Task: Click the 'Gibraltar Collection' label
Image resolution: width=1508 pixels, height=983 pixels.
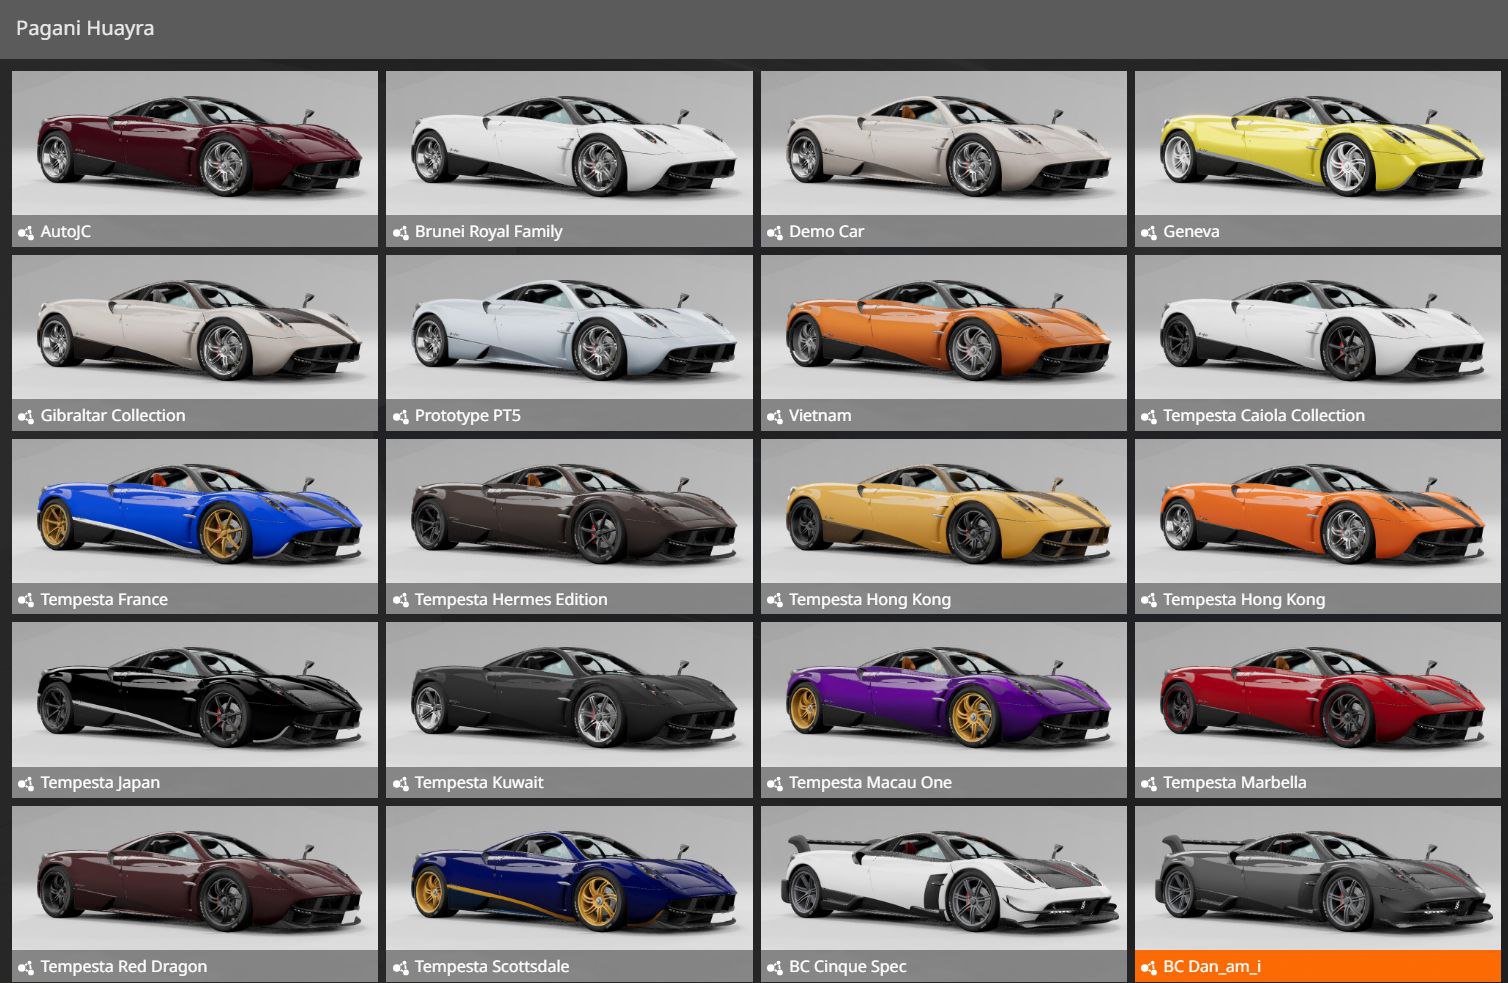Action: 113,416
